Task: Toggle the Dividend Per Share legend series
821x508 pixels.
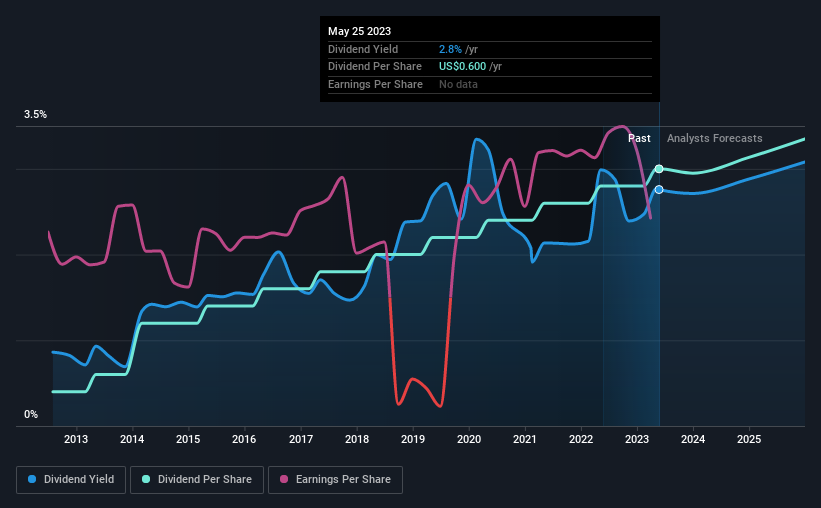Action: [197, 480]
